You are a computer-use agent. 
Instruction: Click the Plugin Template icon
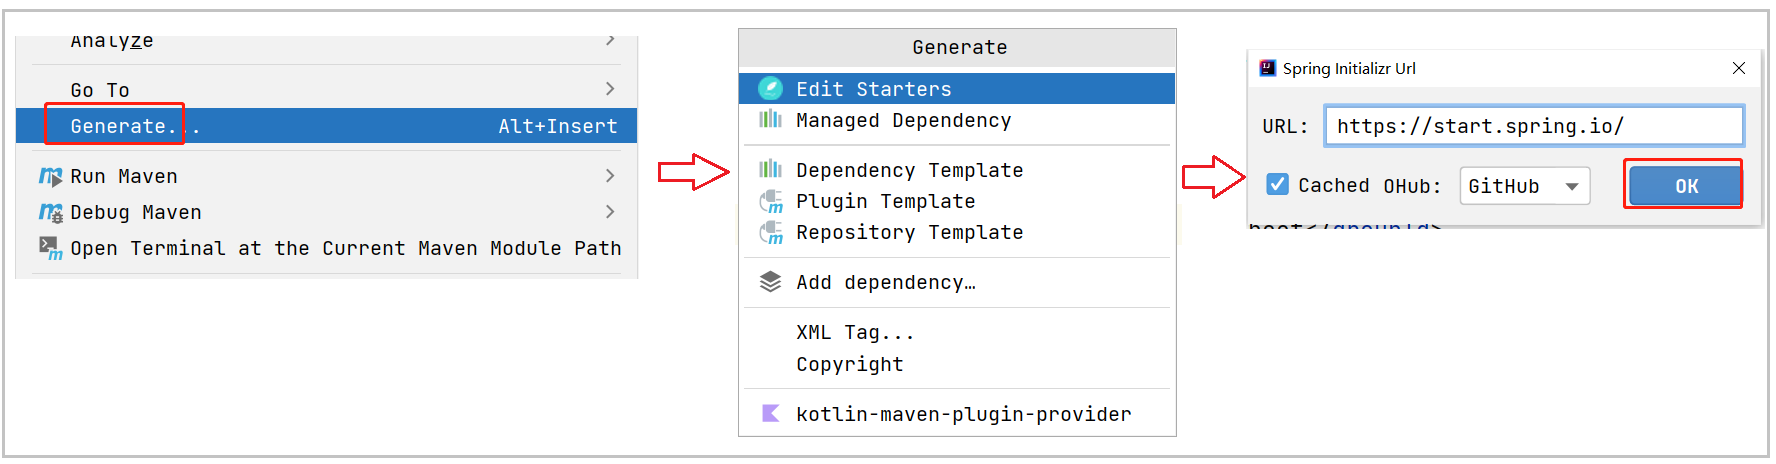point(770,202)
